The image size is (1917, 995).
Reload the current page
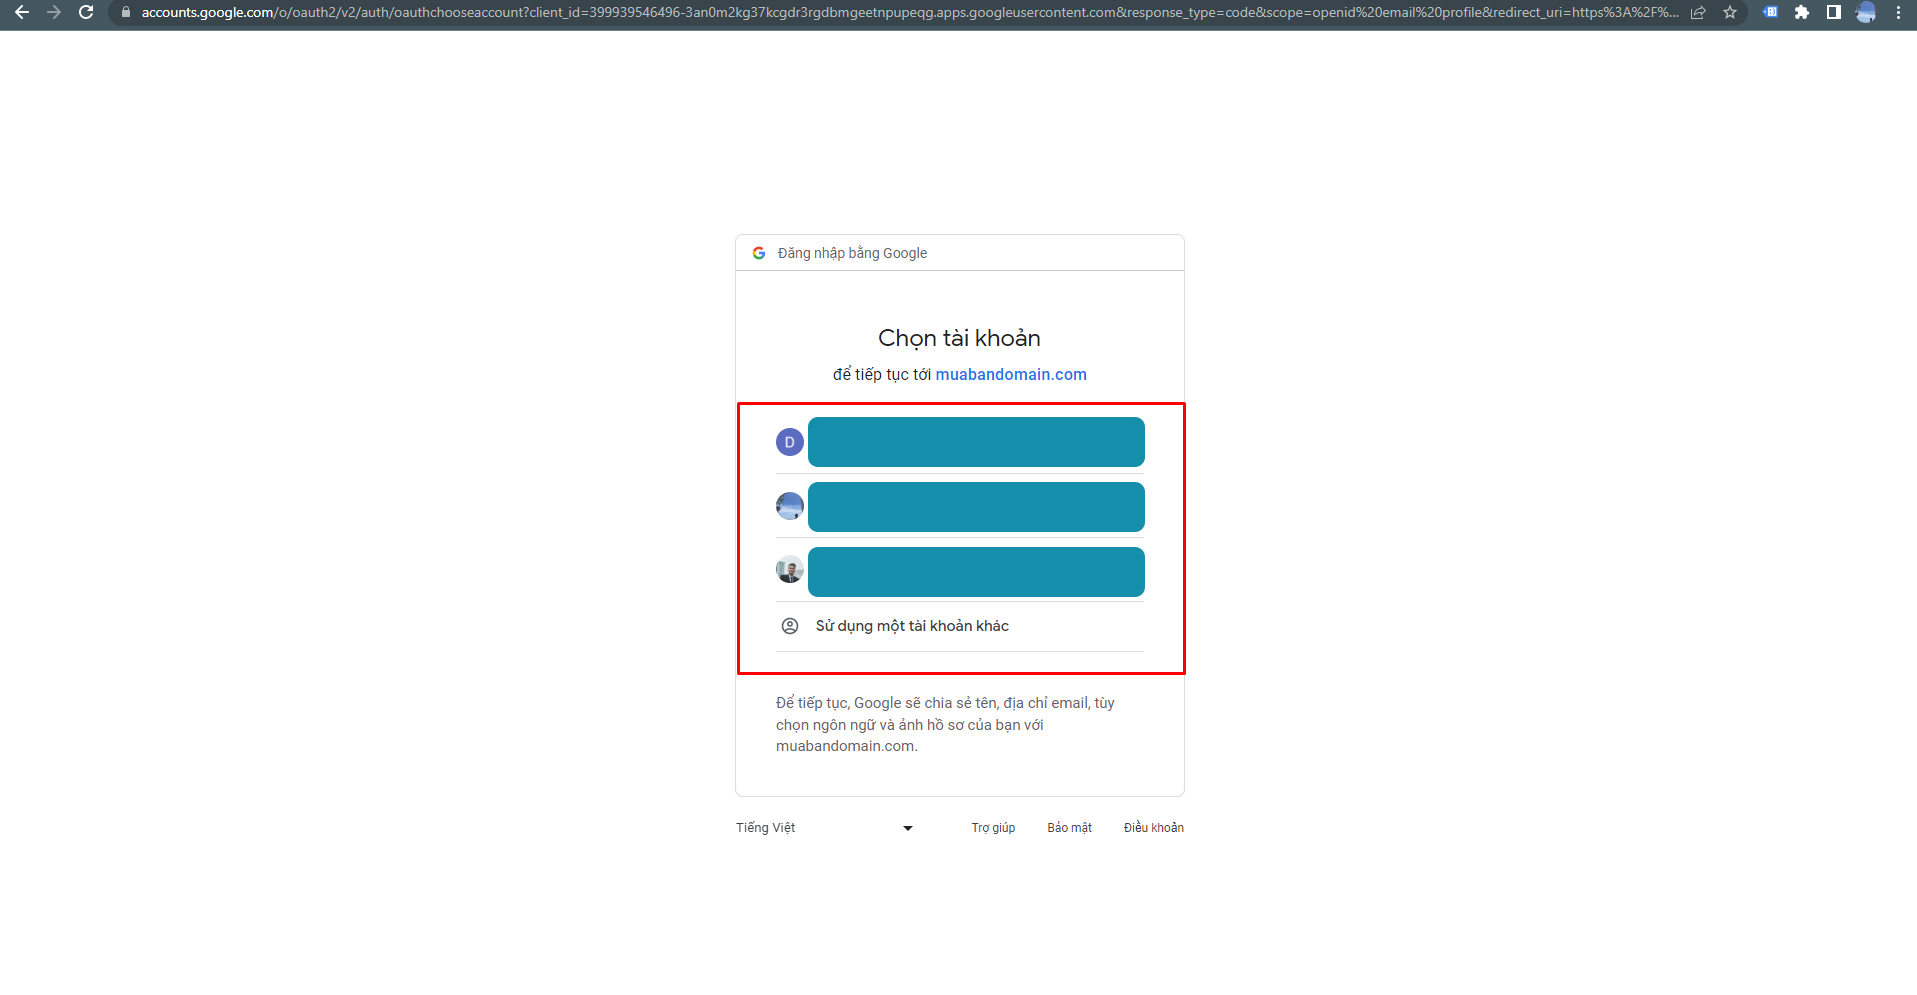[87, 13]
